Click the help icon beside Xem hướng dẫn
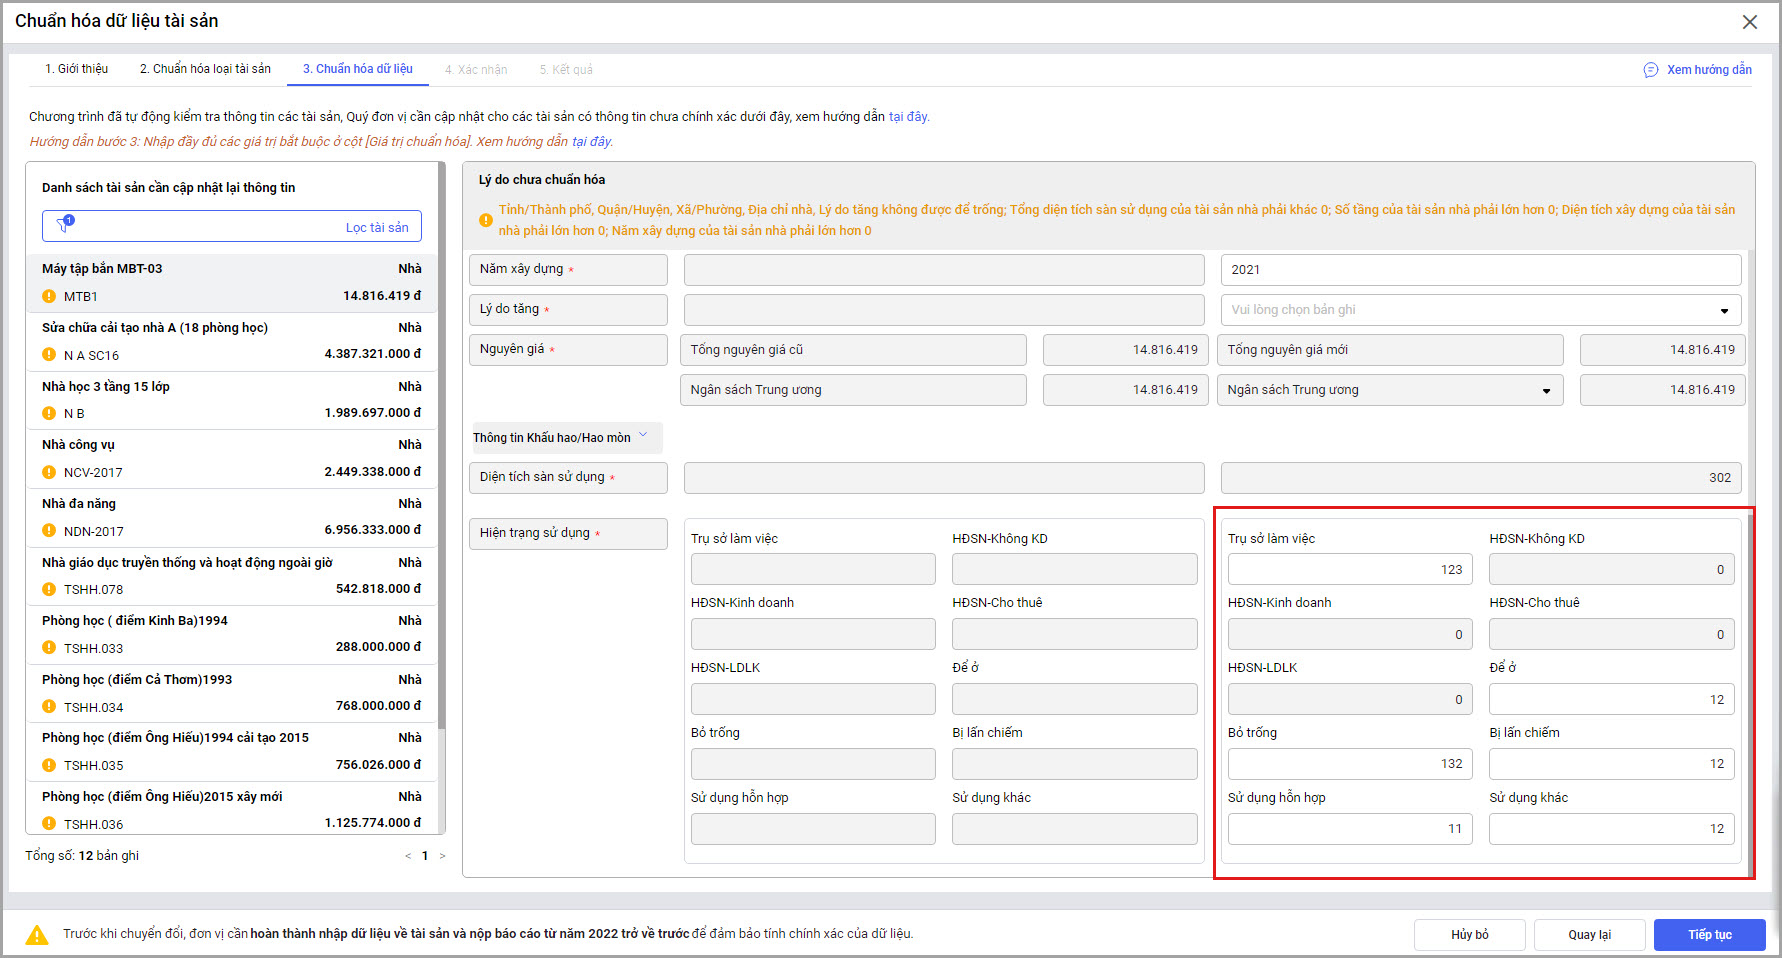Image resolution: width=1782 pixels, height=958 pixels. pos(1650,70)
